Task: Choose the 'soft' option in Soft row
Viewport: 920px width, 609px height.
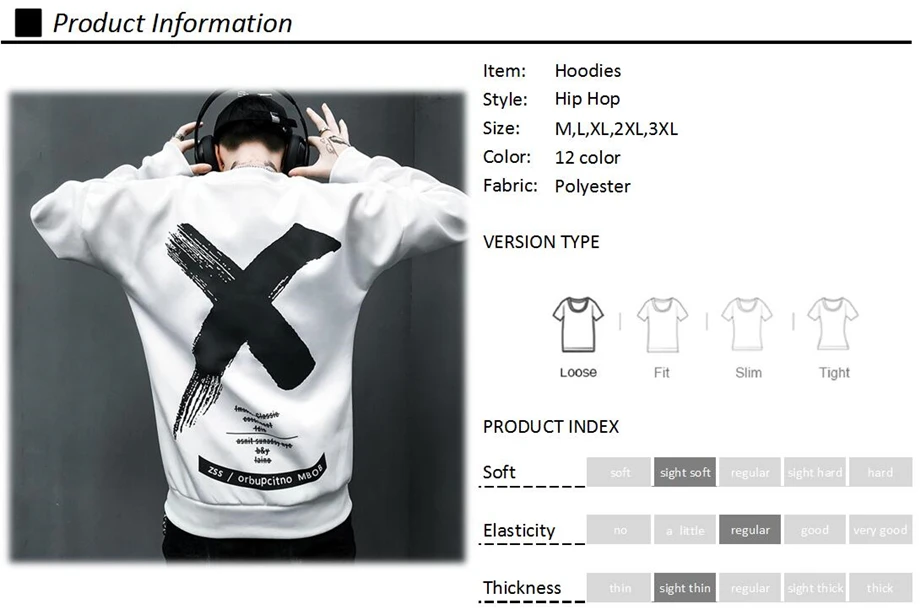Action: [619, 472]
